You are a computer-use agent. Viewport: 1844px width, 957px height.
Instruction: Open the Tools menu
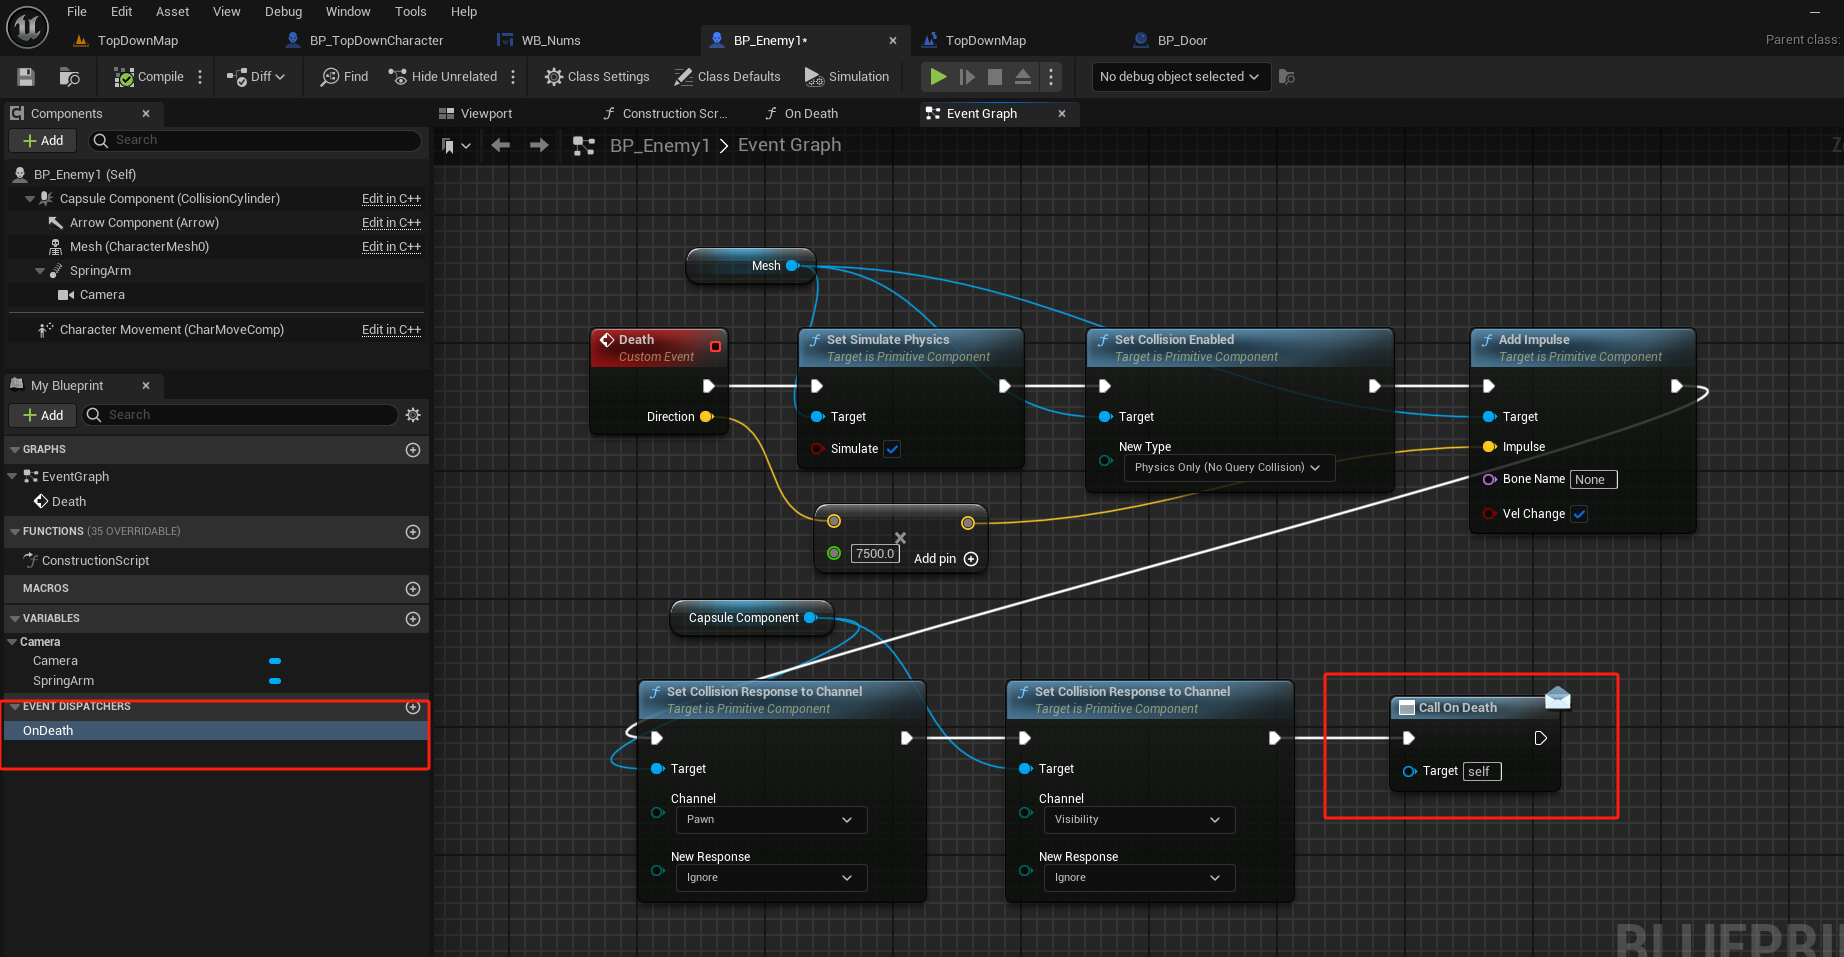[410, 12]
